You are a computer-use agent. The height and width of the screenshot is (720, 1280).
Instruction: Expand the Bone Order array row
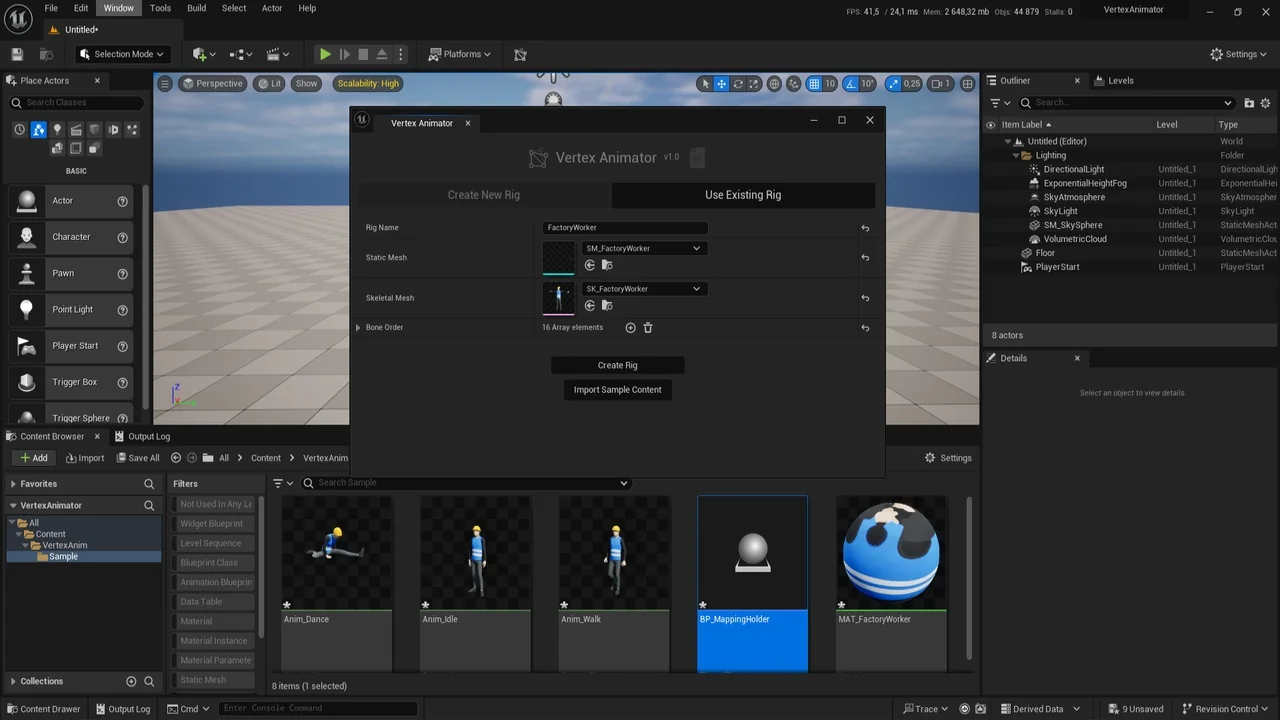point(358,327)
